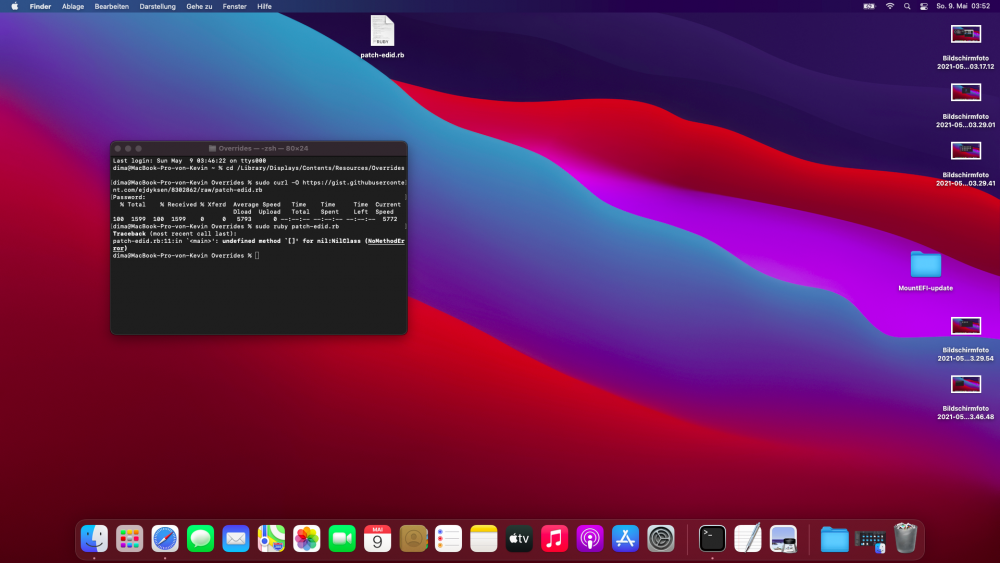Open TextEdit from the Dock
The height and width of the screenshot is (563, 1000).
click(747, 539)
